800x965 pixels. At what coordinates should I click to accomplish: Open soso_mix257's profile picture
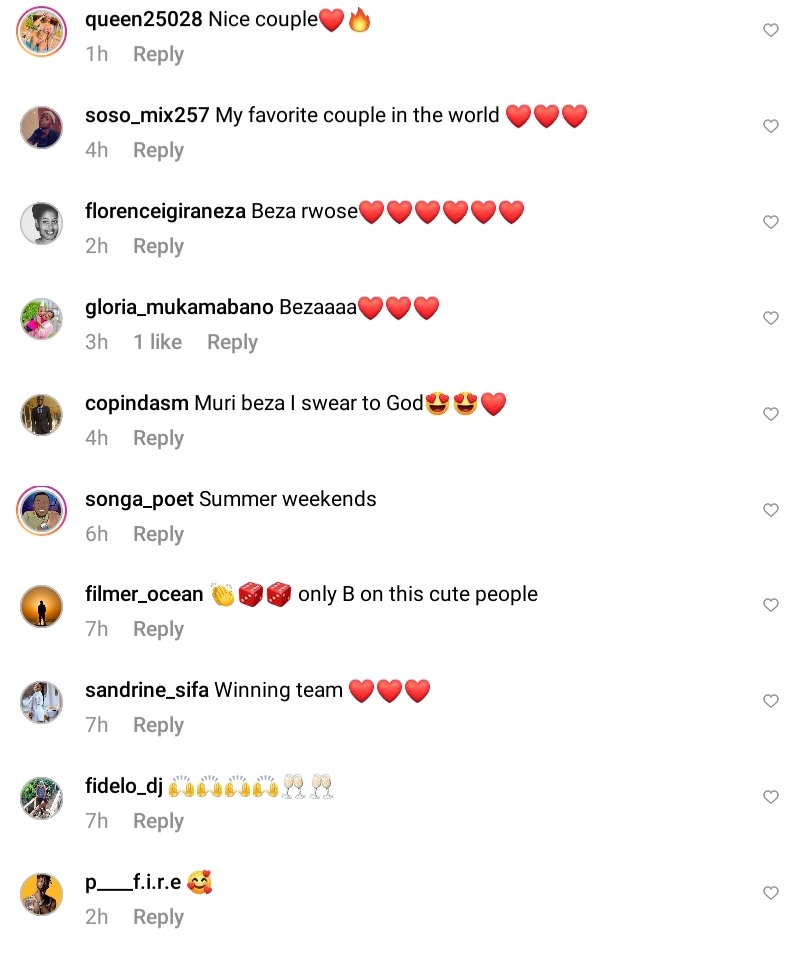[x=41, y=127]
